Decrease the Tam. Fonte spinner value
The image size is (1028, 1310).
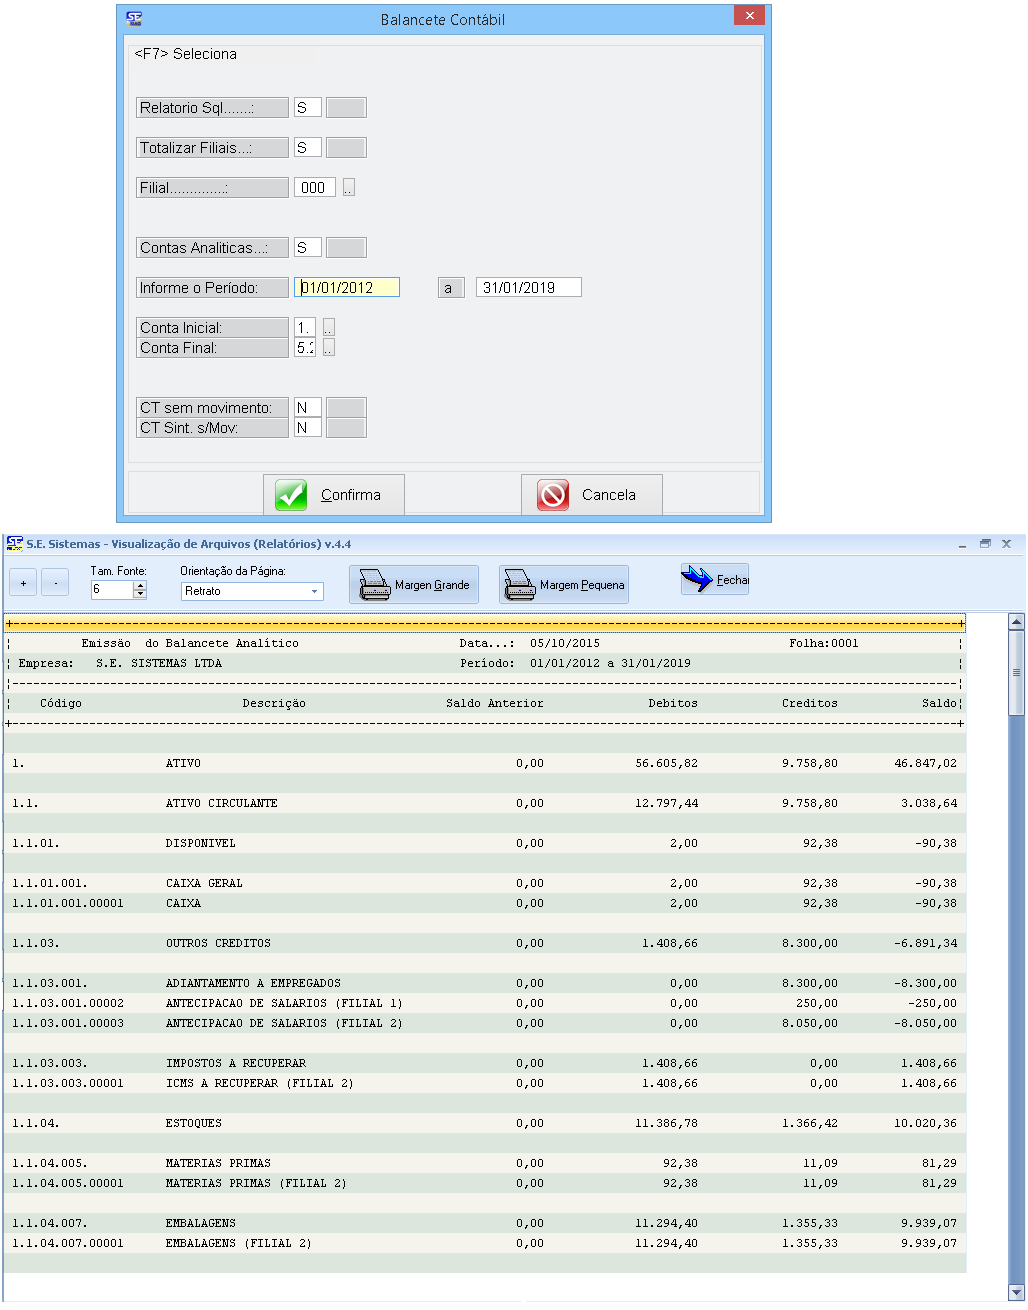[x=140, y=595]
